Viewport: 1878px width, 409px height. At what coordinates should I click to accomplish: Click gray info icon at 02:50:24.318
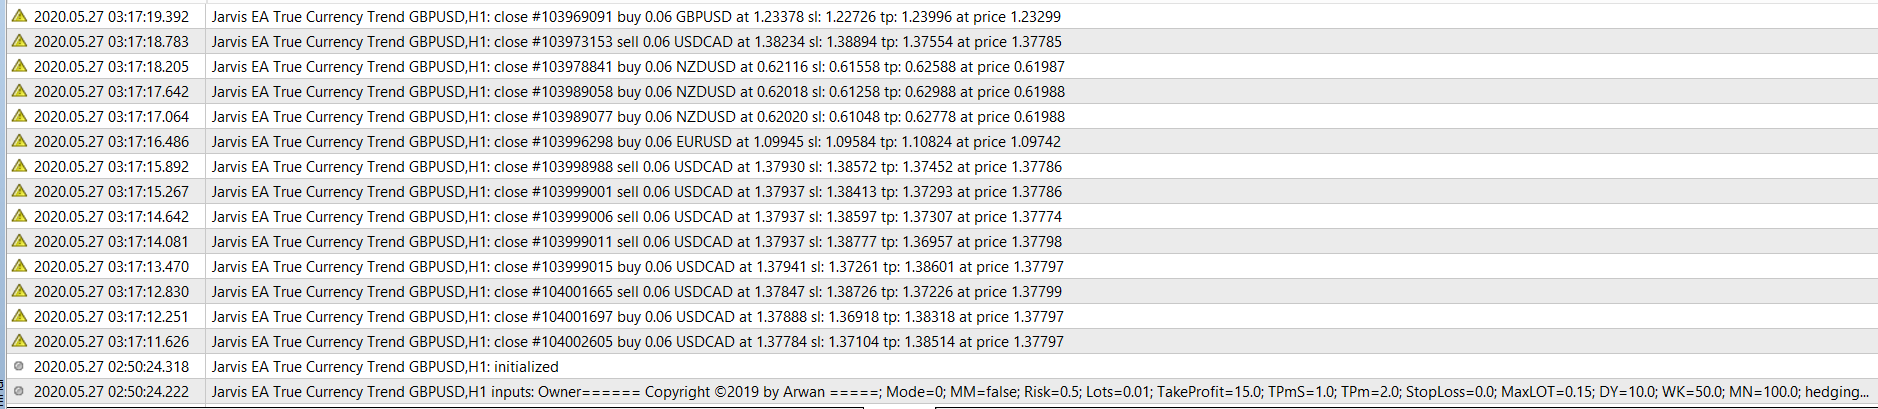19,366
